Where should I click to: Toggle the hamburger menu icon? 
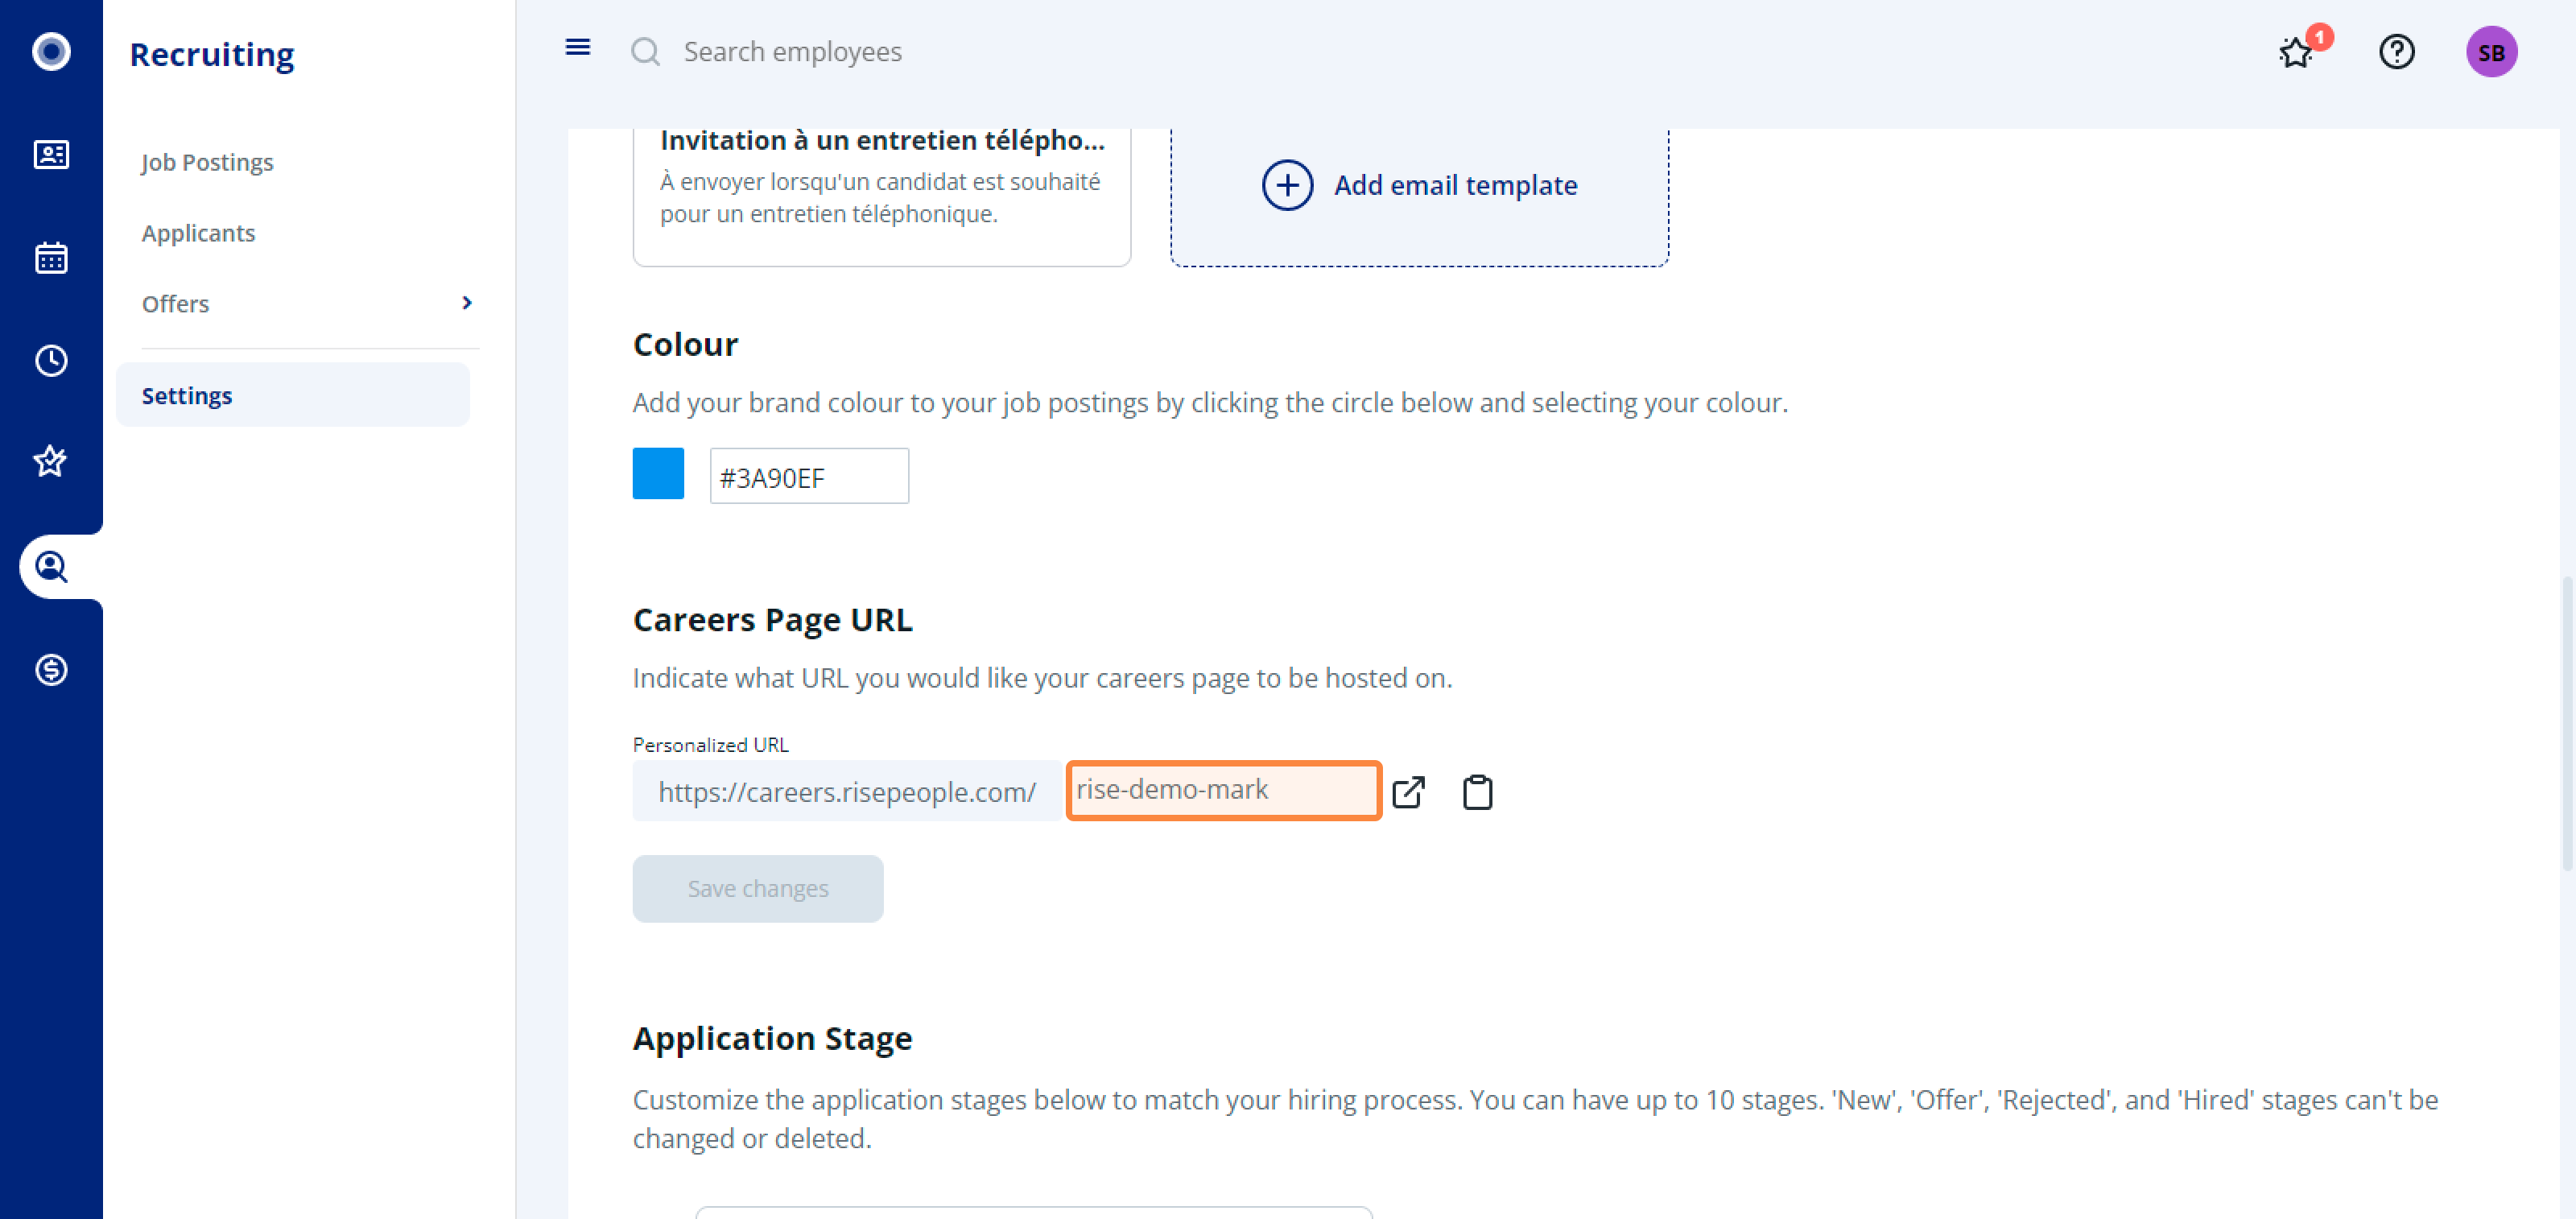(578, 47)
